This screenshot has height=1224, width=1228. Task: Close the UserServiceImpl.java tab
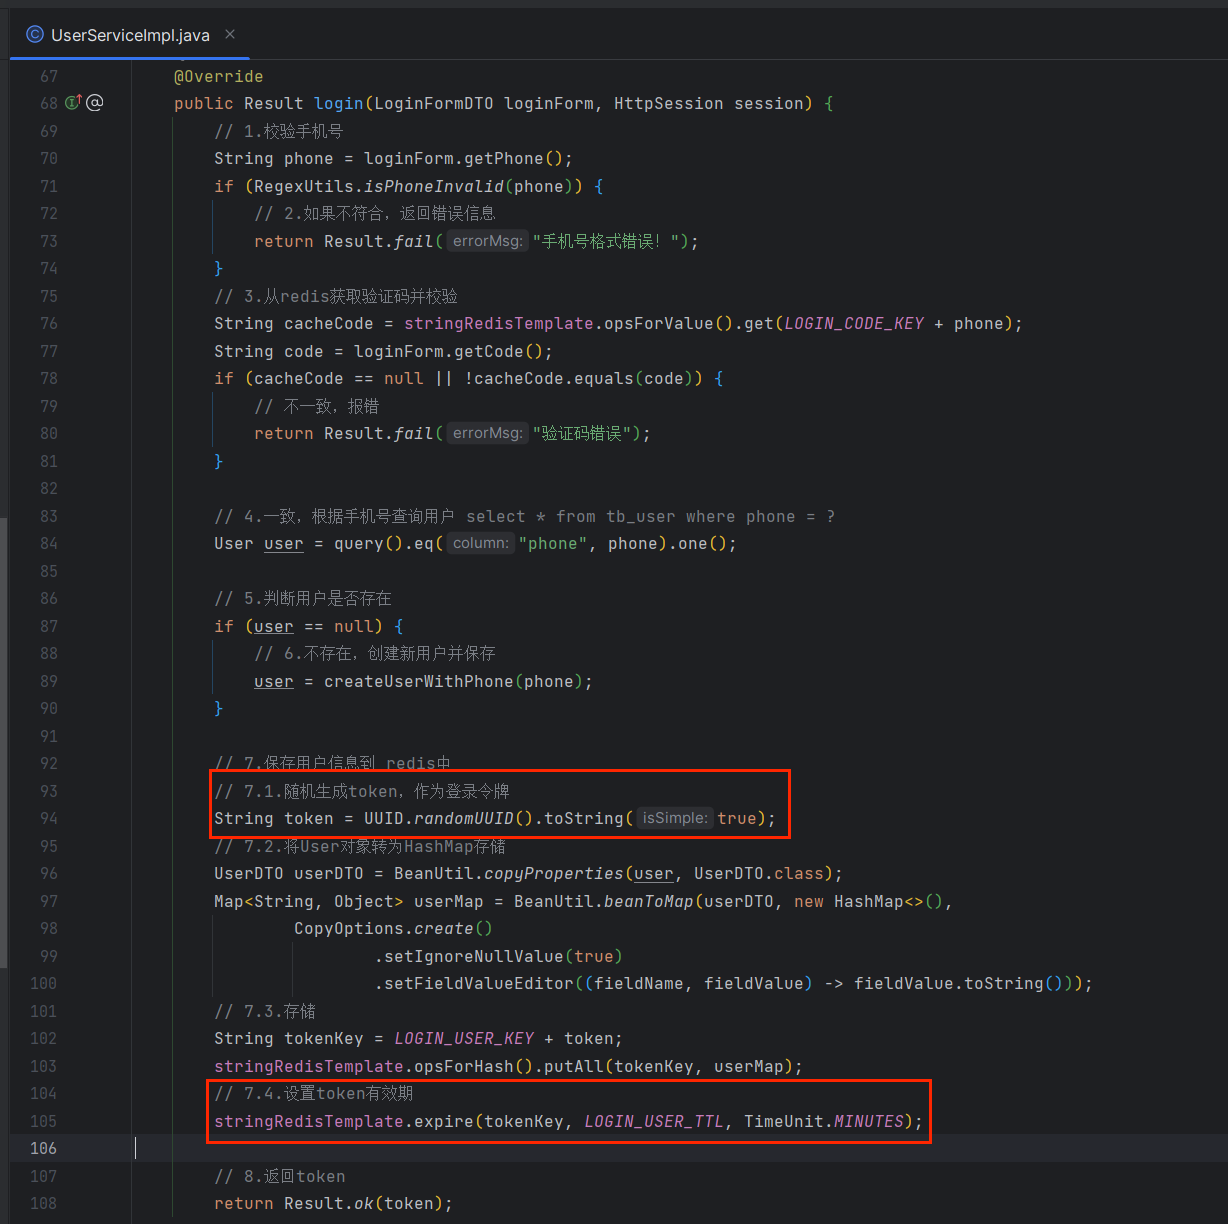[230, 34]
